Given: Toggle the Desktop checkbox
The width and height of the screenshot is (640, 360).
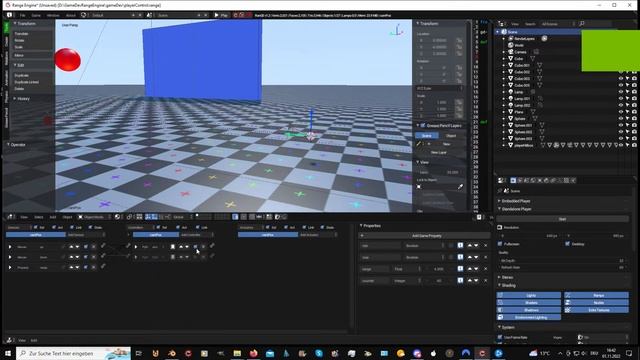Looking at the screenshot, I should 568,244.
